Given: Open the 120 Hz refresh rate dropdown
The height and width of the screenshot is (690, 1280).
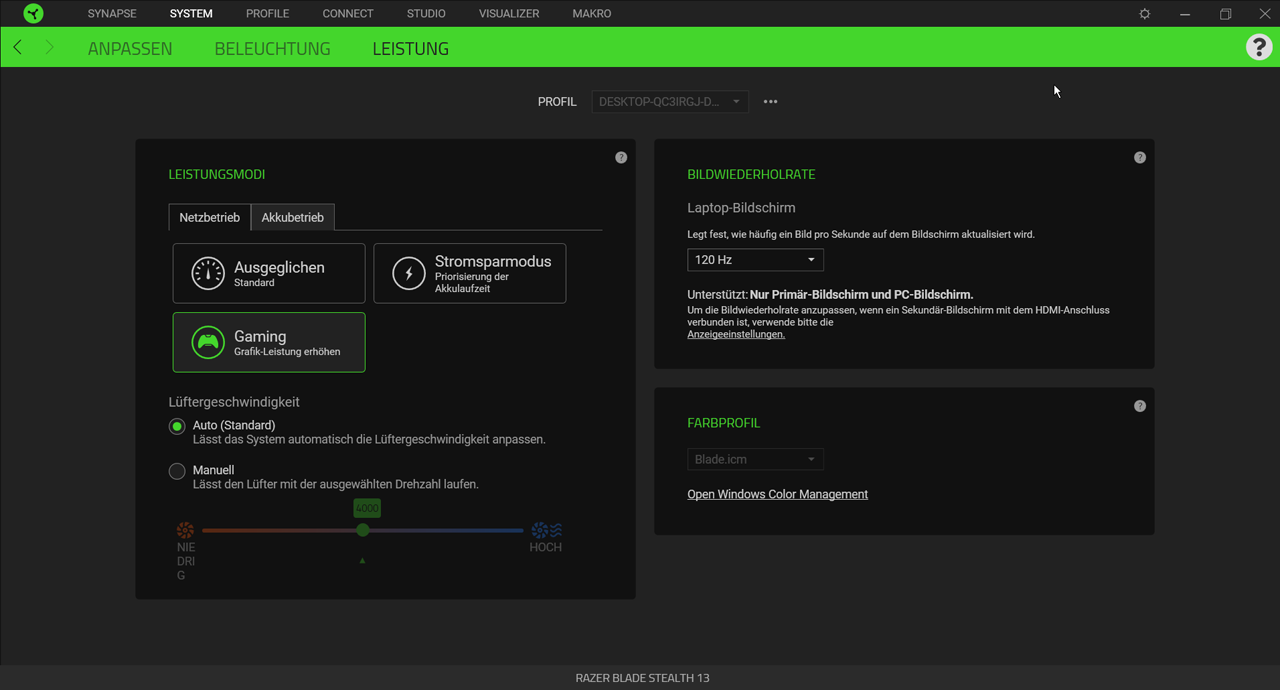Looking at the screenshot, I should [755, 259].
